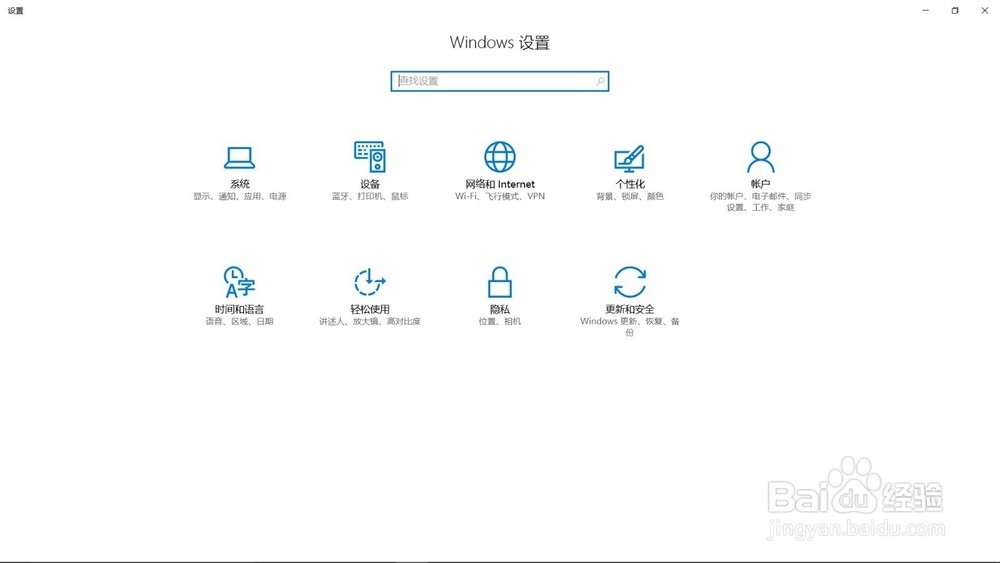Open the 个性化 paintbrush icon
Image resolution: width=1000 pixels, height=563 pixels.
pyautogui.click(x=629, y=158)
